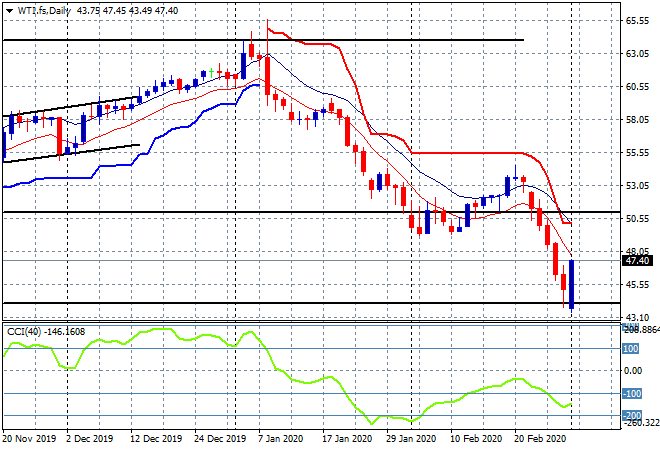Select the WTI.fs,Daily chart title text
660x450 pixels.
44,11
